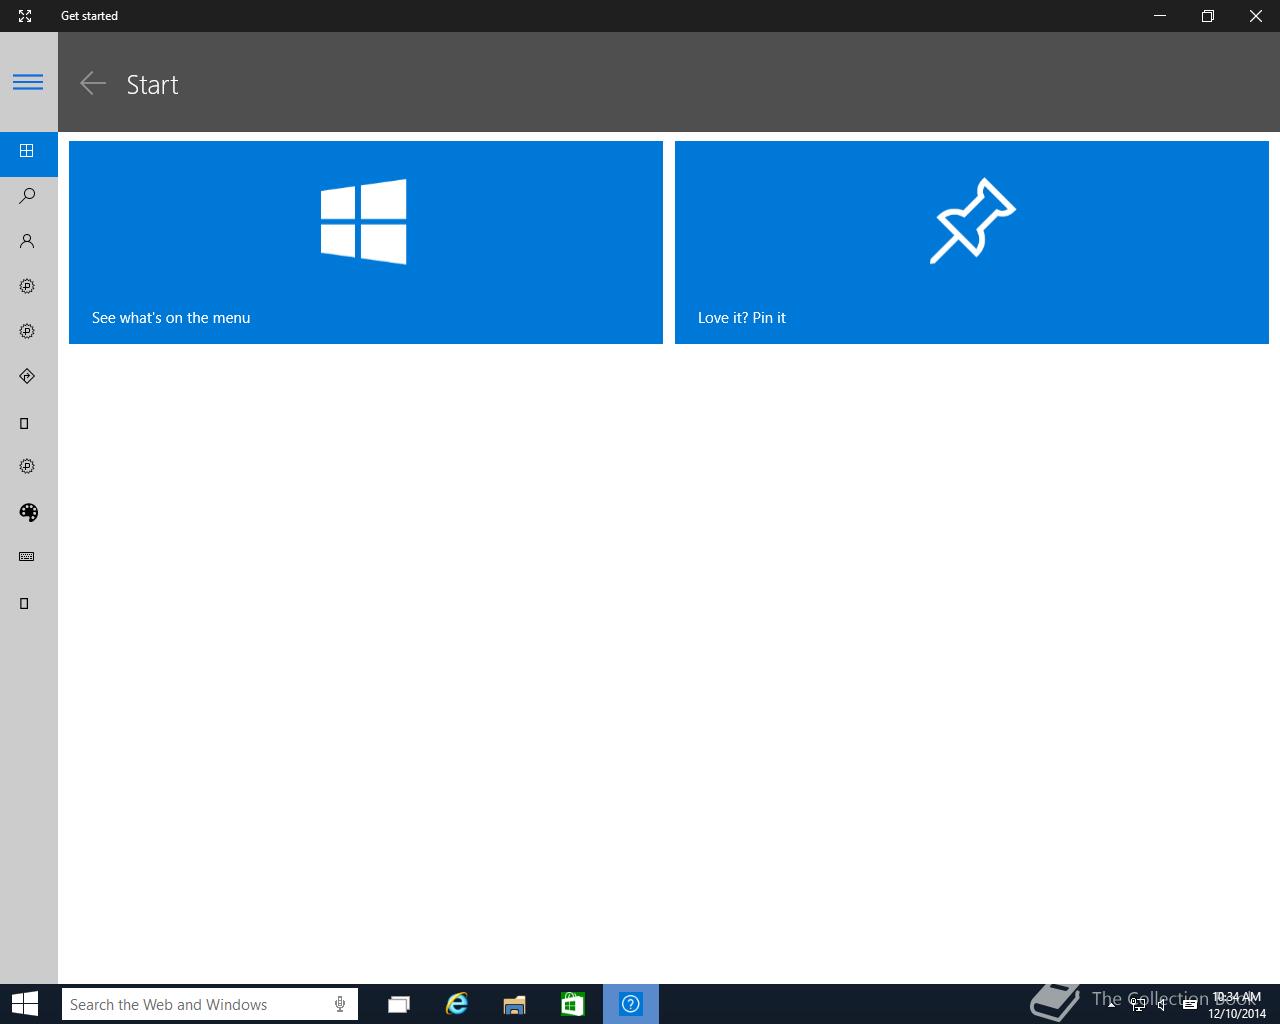Image resolution: width=1280 pixels, height=1024 pixels.
Task: Open the hamburger navigation menu
Action: (x=28, y=82)
